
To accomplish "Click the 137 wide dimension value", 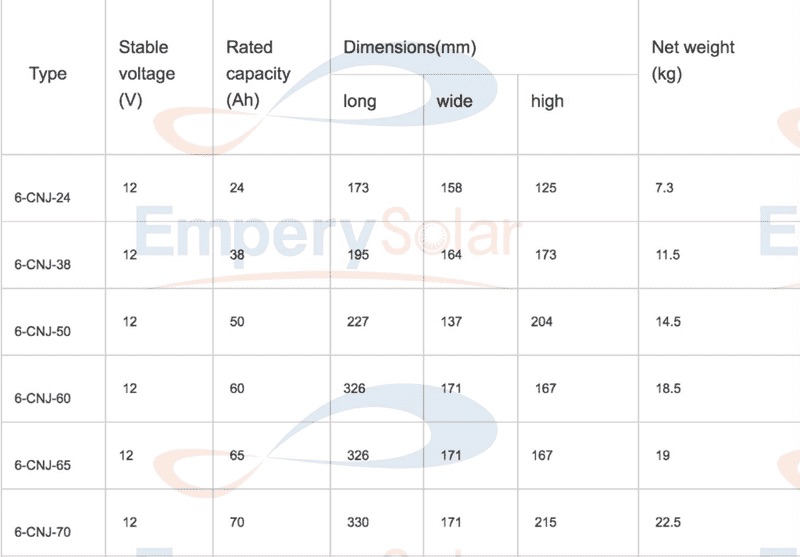I will tap(452, 321).
